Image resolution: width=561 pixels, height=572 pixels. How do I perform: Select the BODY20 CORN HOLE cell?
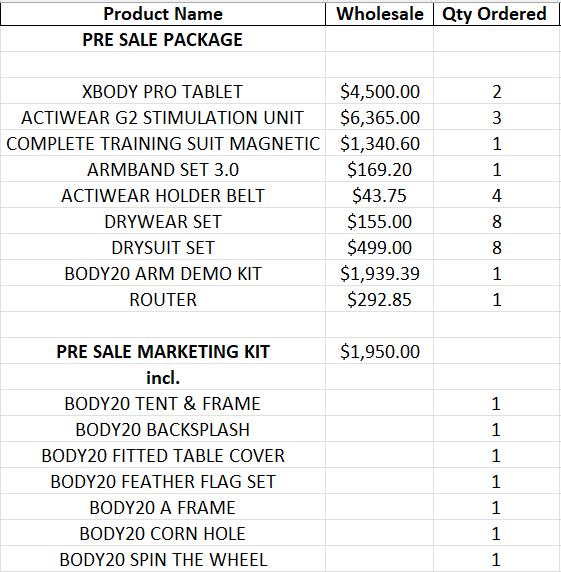pos(163,533)
